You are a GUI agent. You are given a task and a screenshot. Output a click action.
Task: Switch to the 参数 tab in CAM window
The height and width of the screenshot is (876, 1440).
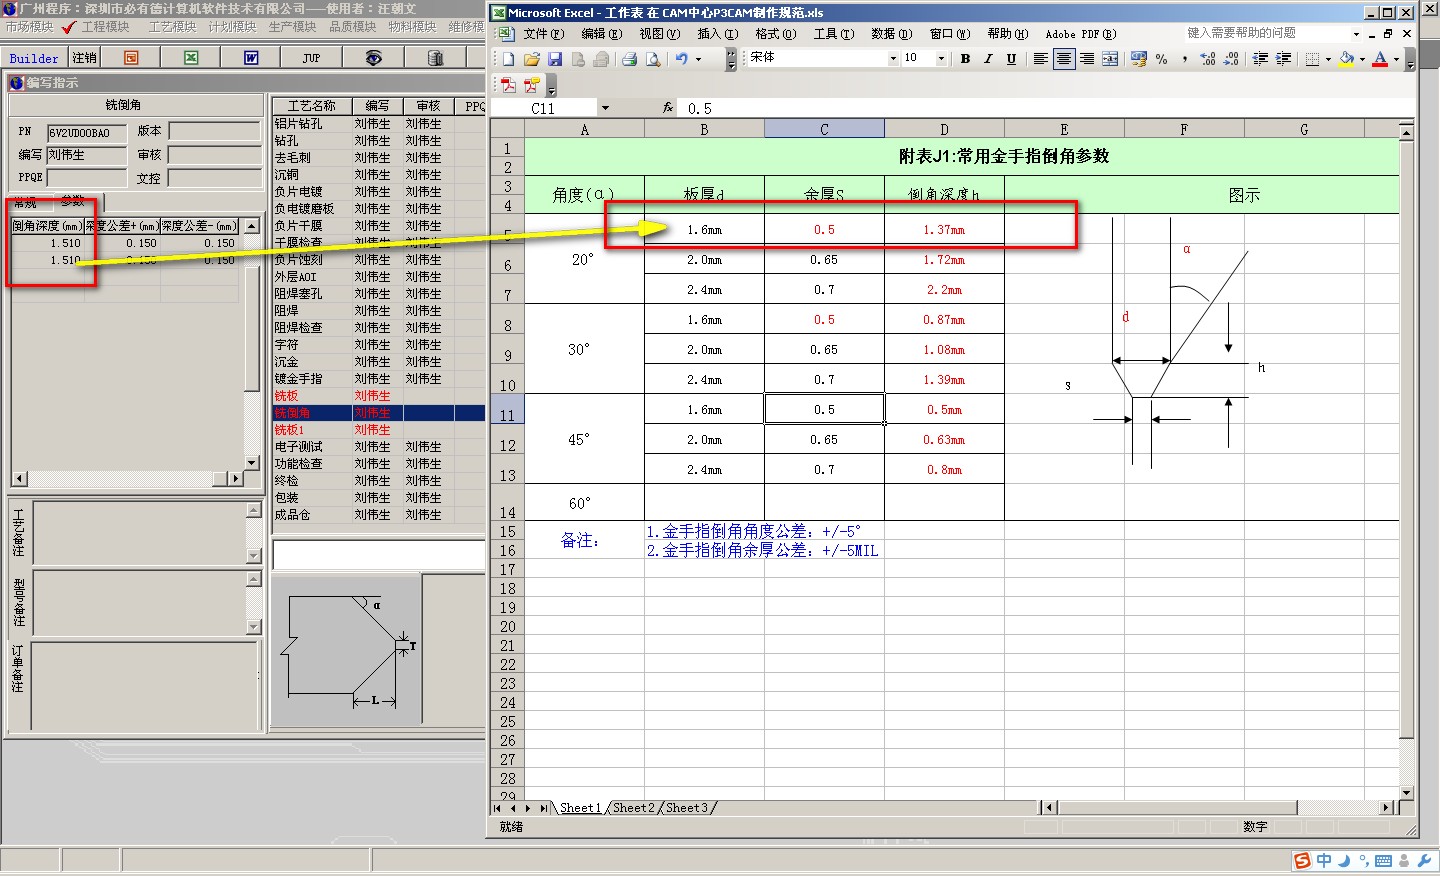point(73,201)
